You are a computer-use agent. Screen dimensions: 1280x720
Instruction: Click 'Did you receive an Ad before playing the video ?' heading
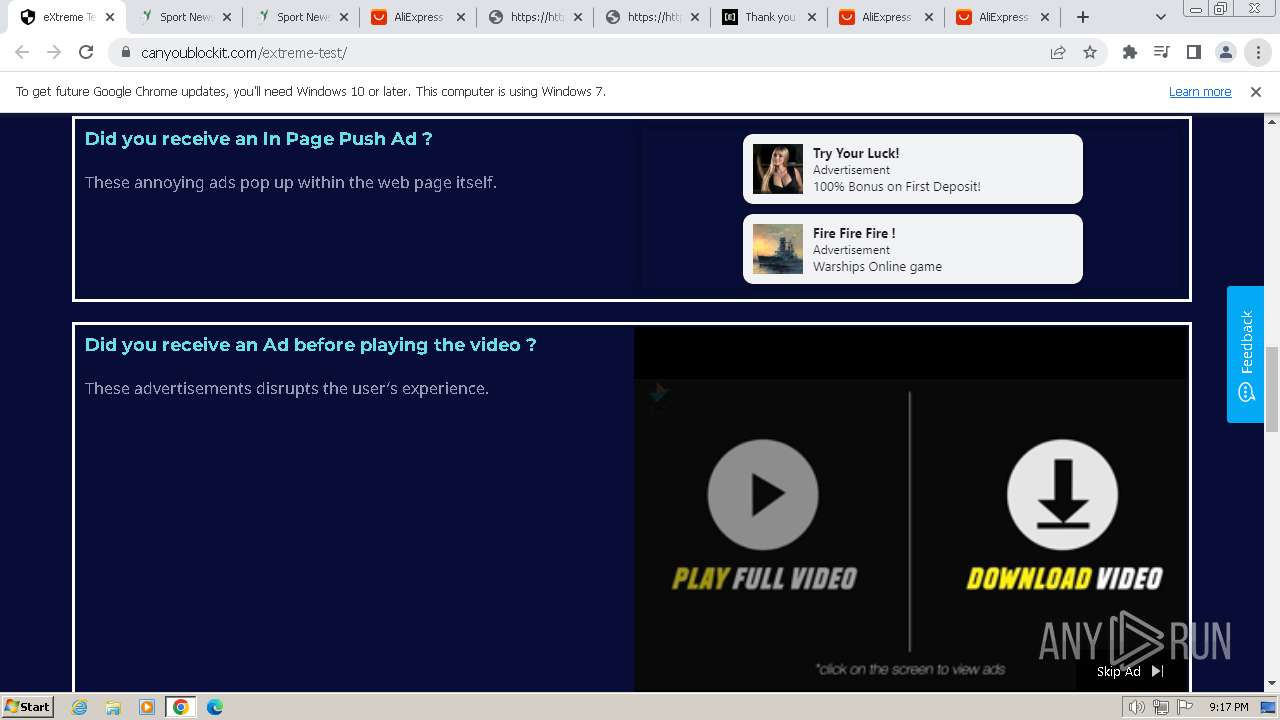pos(311,345)
